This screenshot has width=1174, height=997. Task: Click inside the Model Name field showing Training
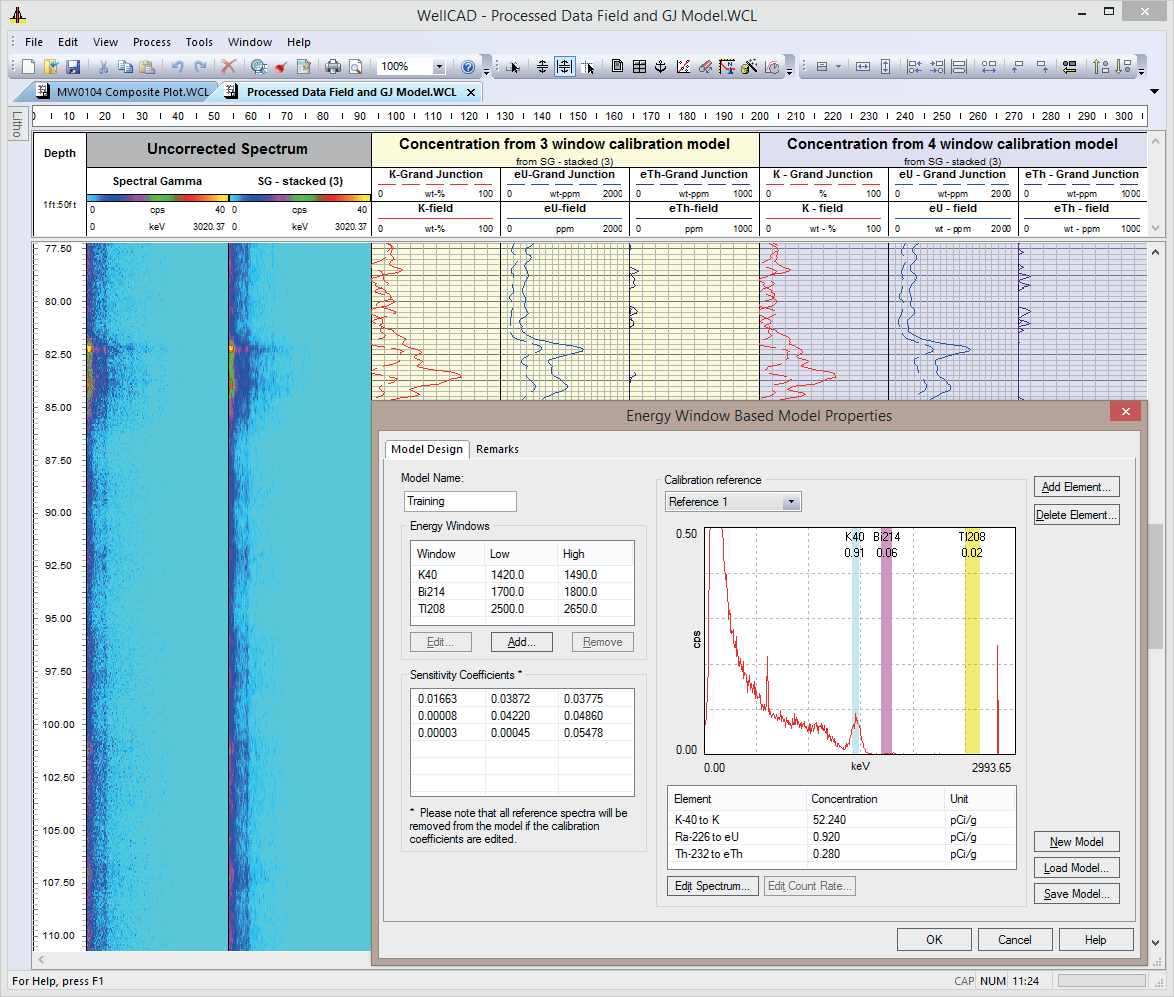point(459,501)
